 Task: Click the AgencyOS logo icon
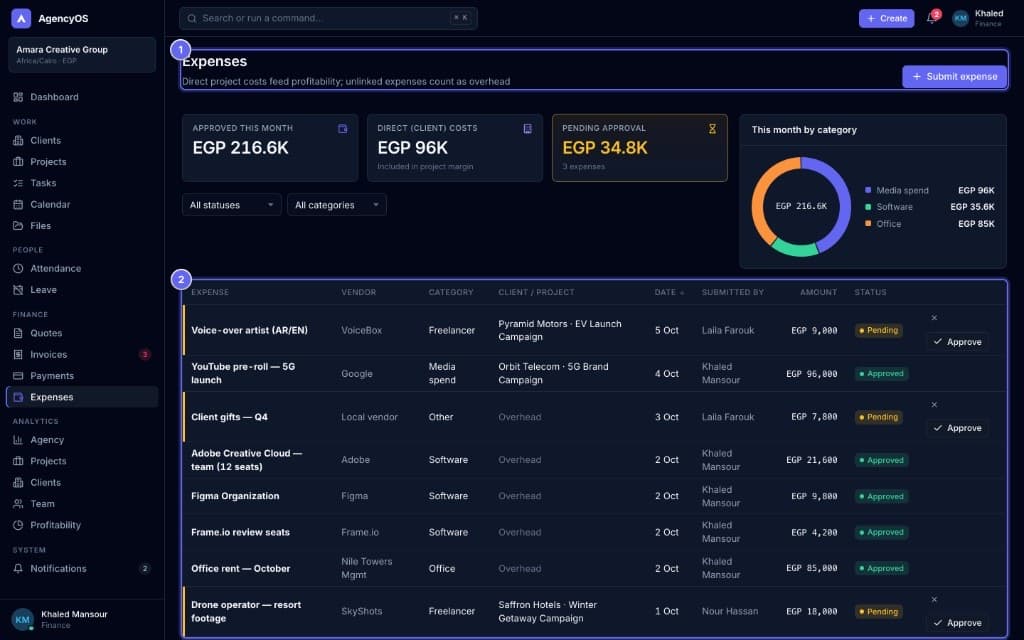[21, 18]
